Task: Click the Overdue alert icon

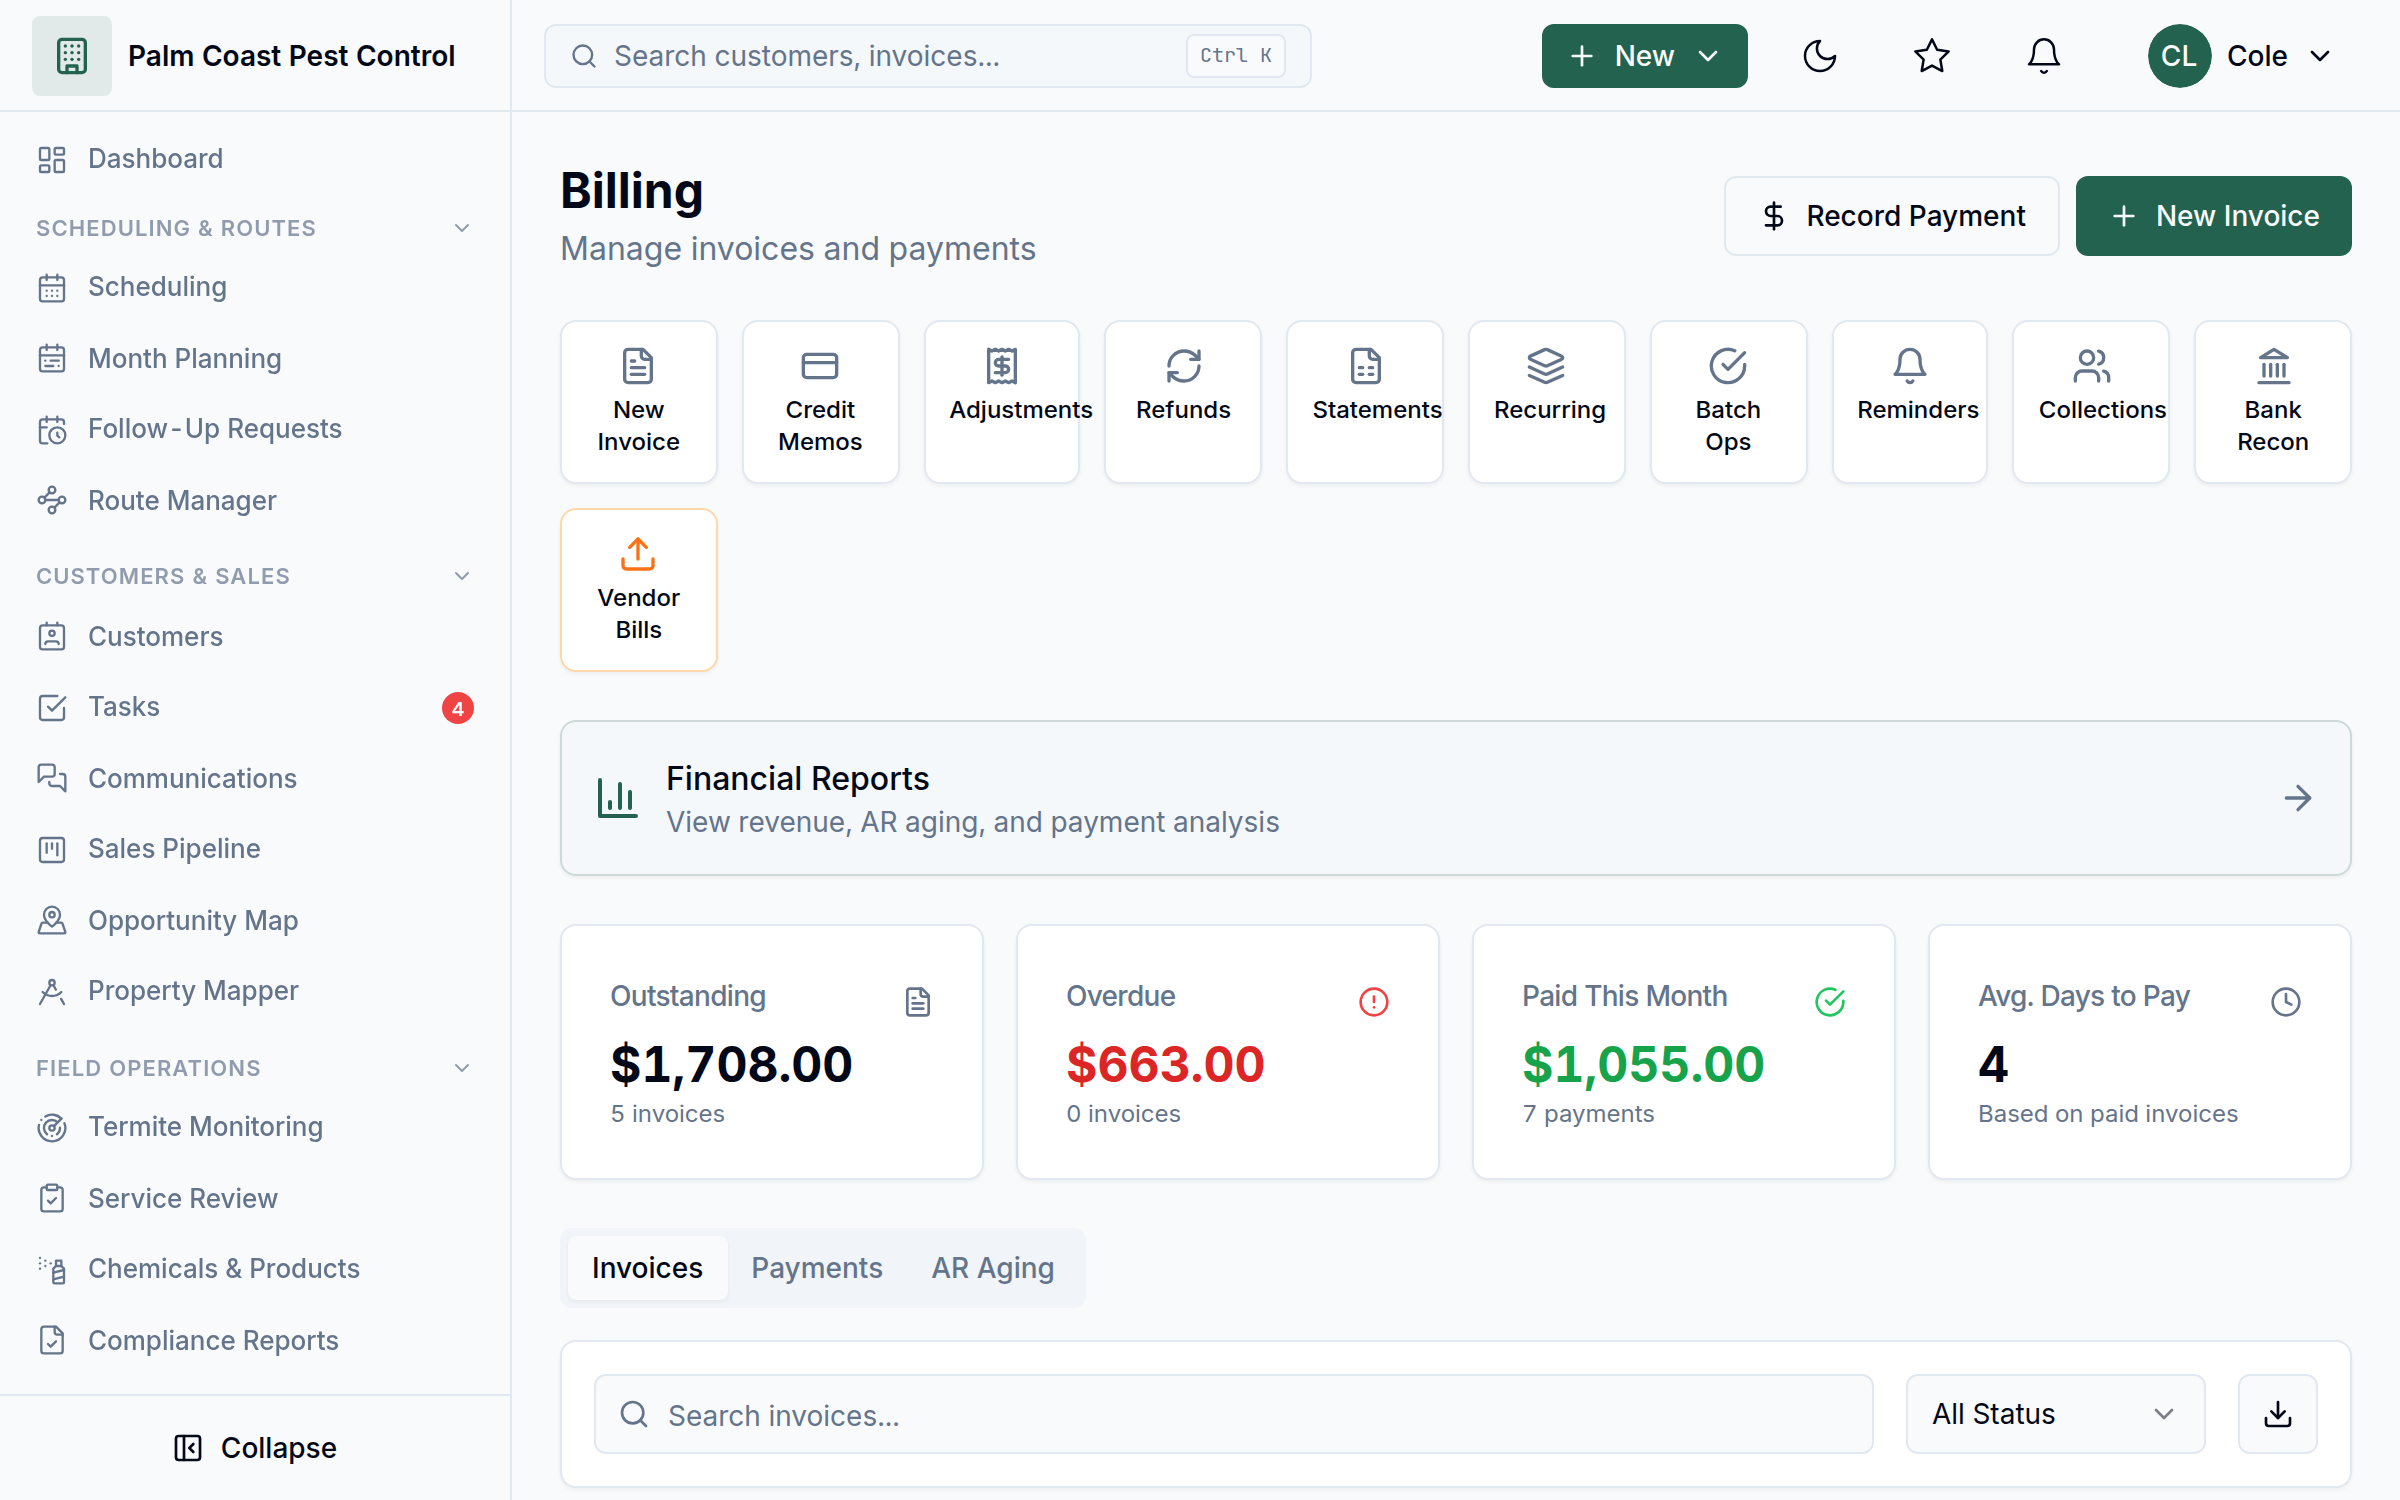Action: [1374, 1002]
